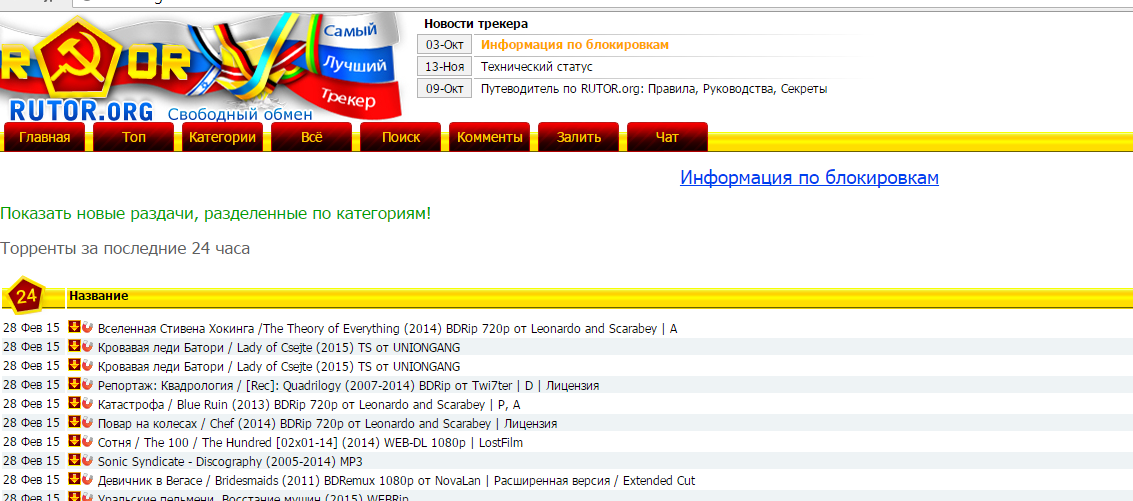Click heading Торренты за последние 24 часа

(x=125, y=249)
